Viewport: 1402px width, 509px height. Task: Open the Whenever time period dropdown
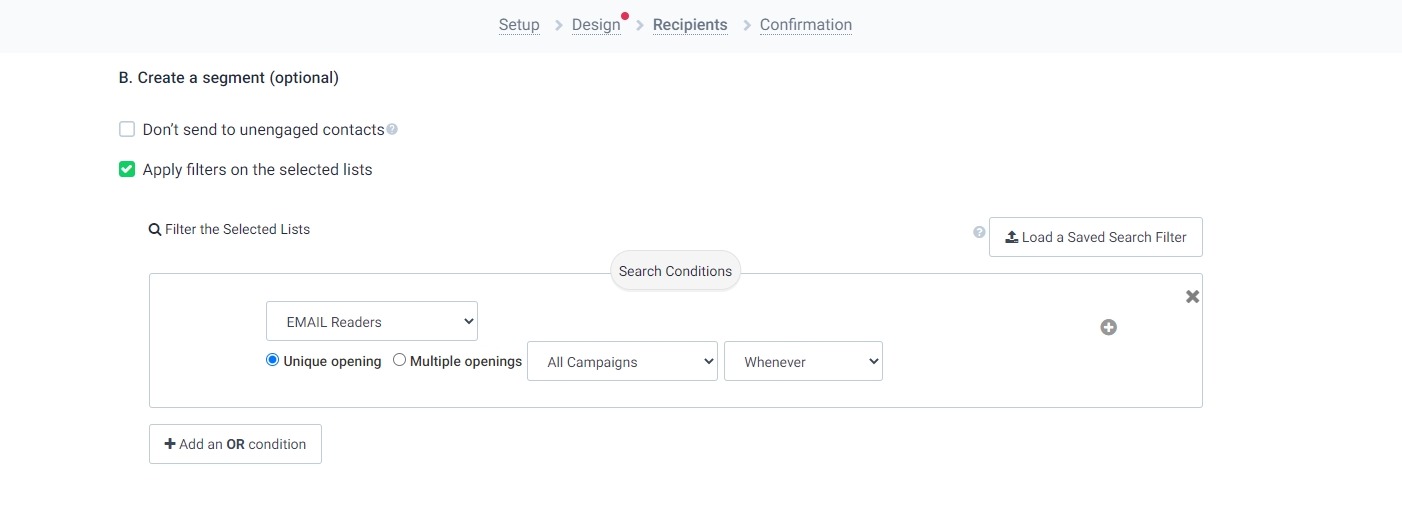click(802, 362)
